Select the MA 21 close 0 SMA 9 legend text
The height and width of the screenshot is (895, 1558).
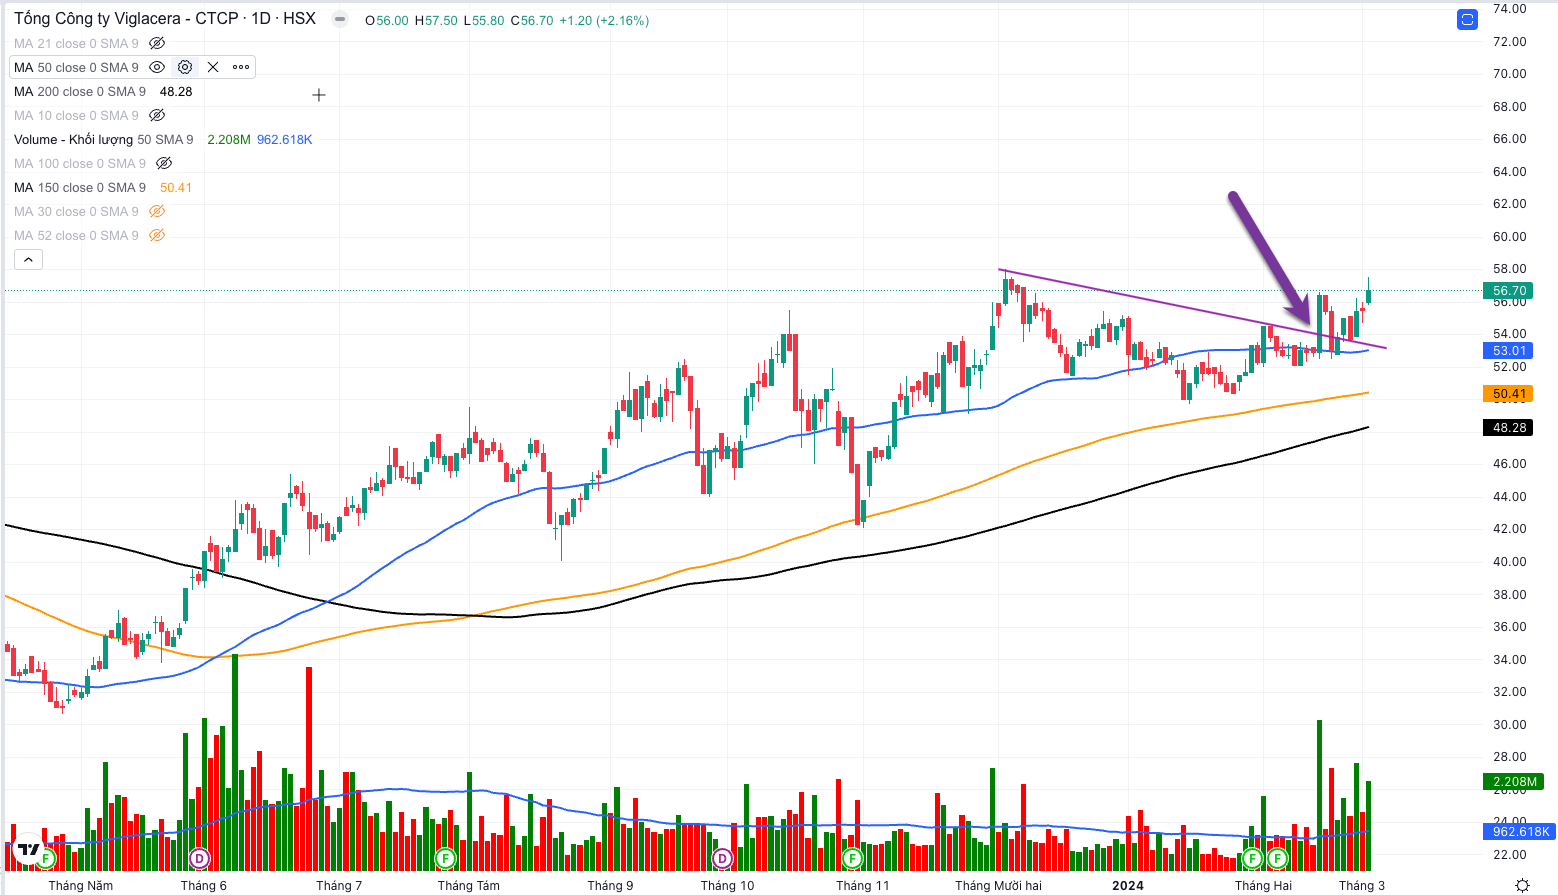tap(76, 43)
